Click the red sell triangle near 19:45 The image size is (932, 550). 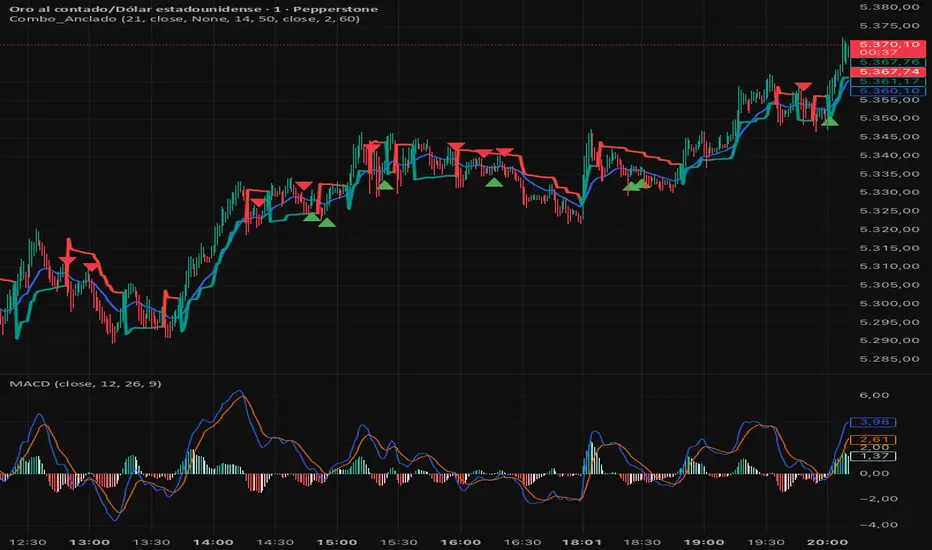(x=804, y=86)
